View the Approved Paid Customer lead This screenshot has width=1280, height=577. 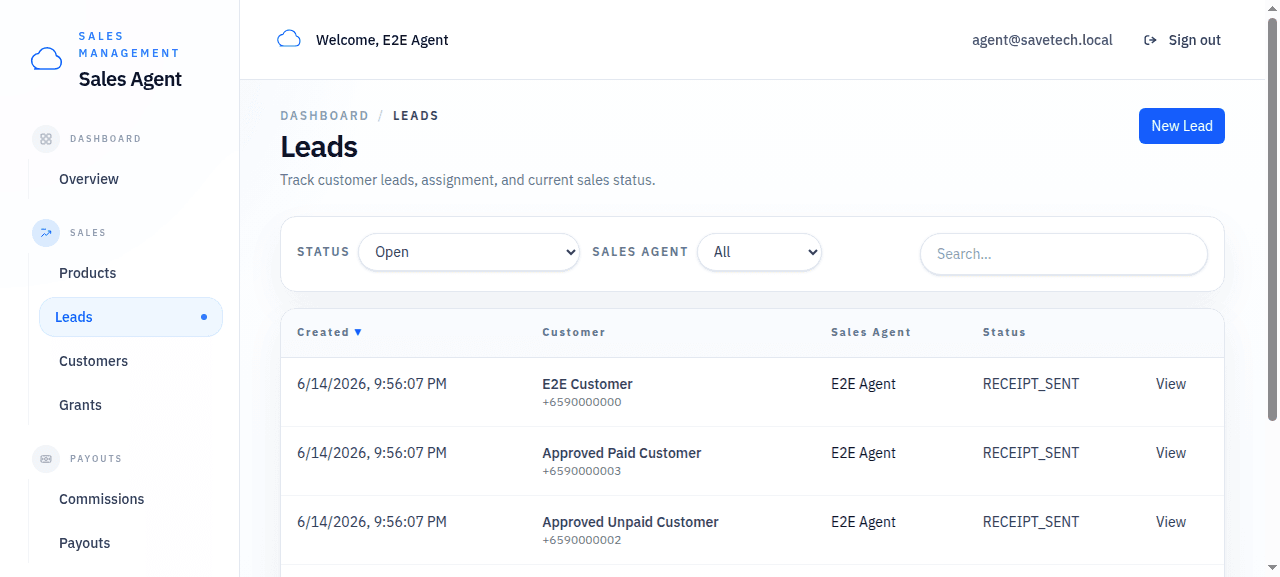pos(1171,453)
